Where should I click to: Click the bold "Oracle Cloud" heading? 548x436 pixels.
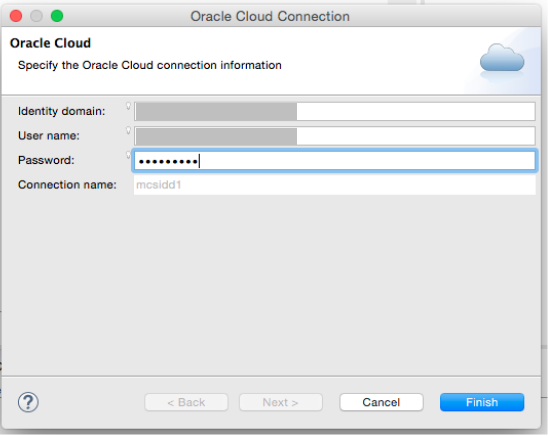[x=50, y=43]
